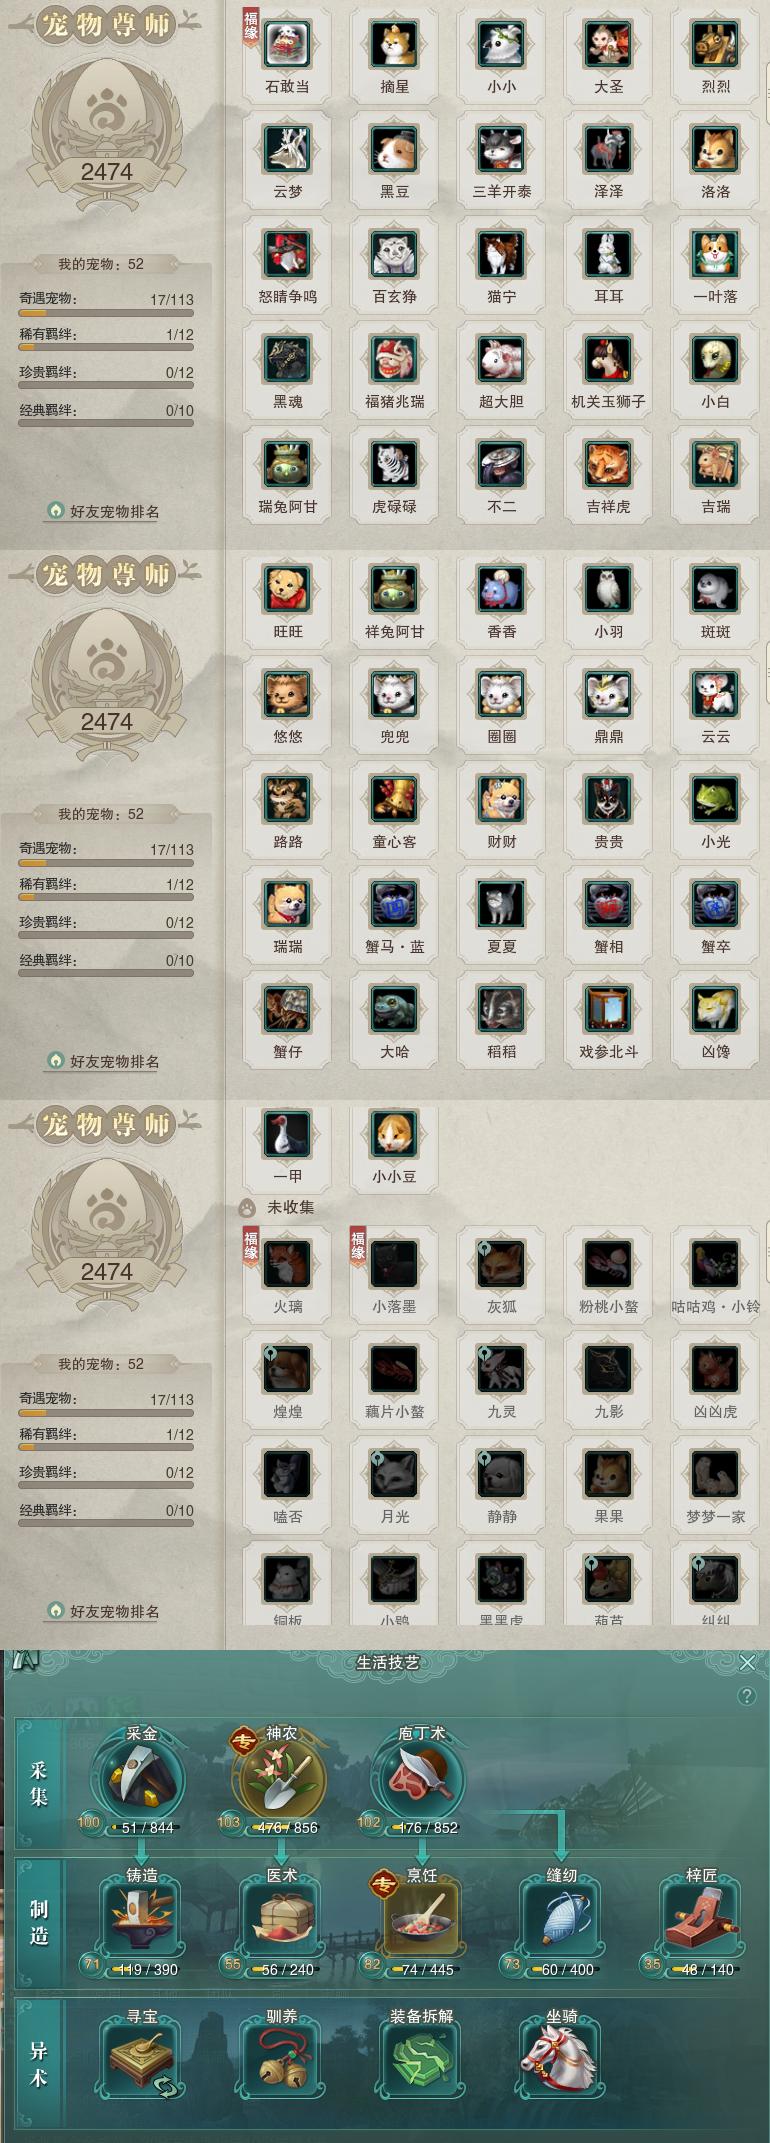Select the 石敢当 pet icon
The image size is (770, 2143).
[287, 45]
